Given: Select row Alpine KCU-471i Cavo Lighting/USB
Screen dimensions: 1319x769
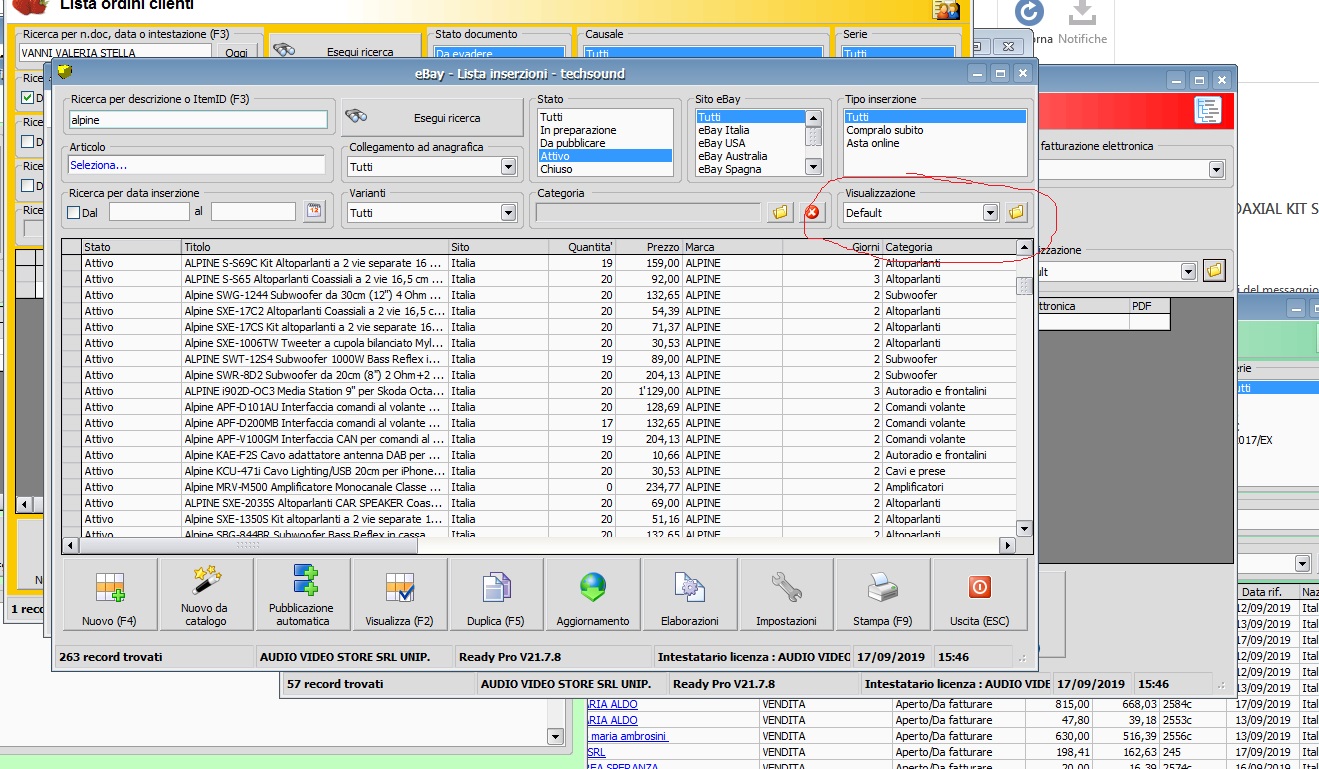Looking at the screenshot, I should 539,471.
